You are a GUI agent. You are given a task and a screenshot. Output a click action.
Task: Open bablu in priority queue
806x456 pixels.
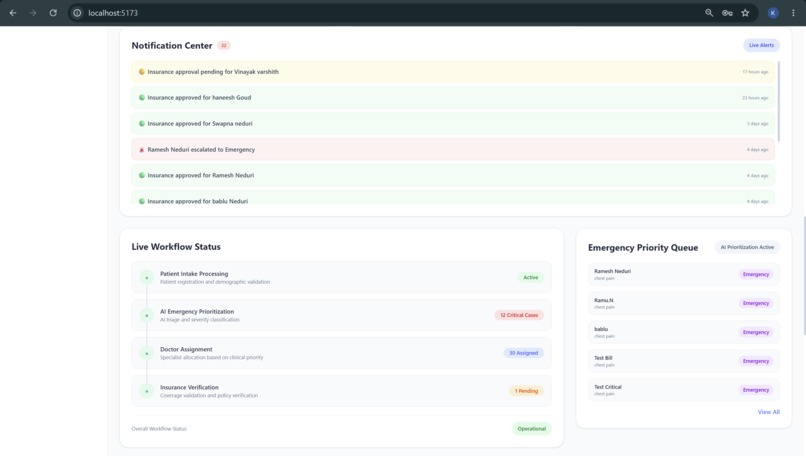point(684,332)
